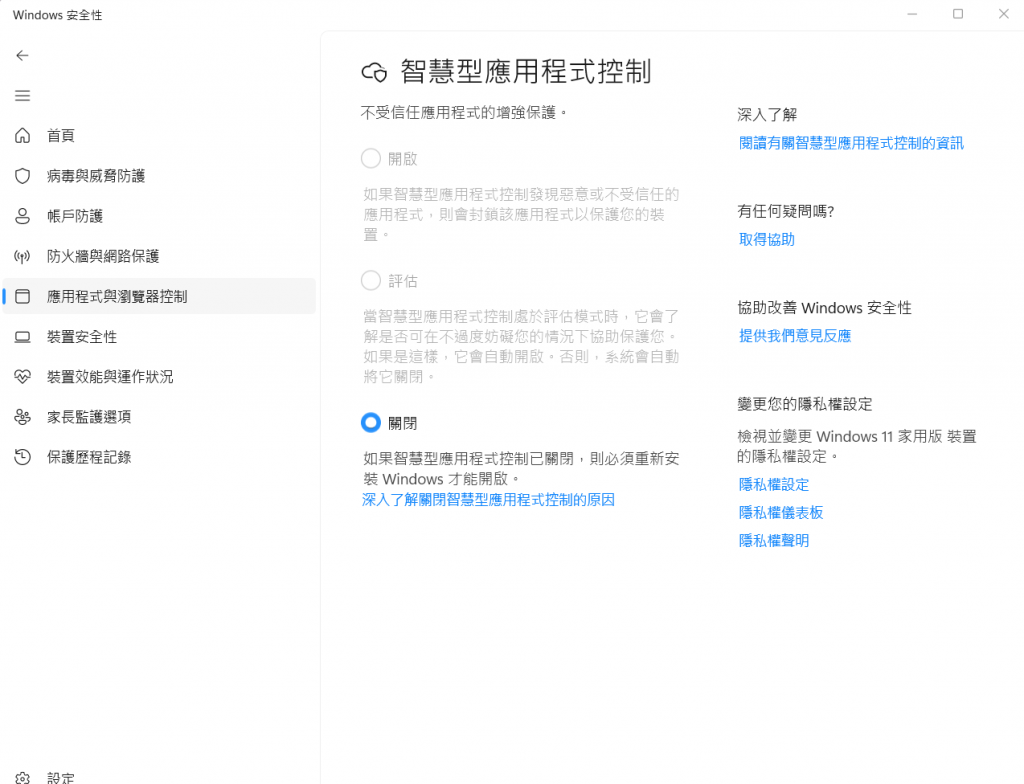
Task: Click the 家長監護選項 family icon
Action: (x=22, y=417)
